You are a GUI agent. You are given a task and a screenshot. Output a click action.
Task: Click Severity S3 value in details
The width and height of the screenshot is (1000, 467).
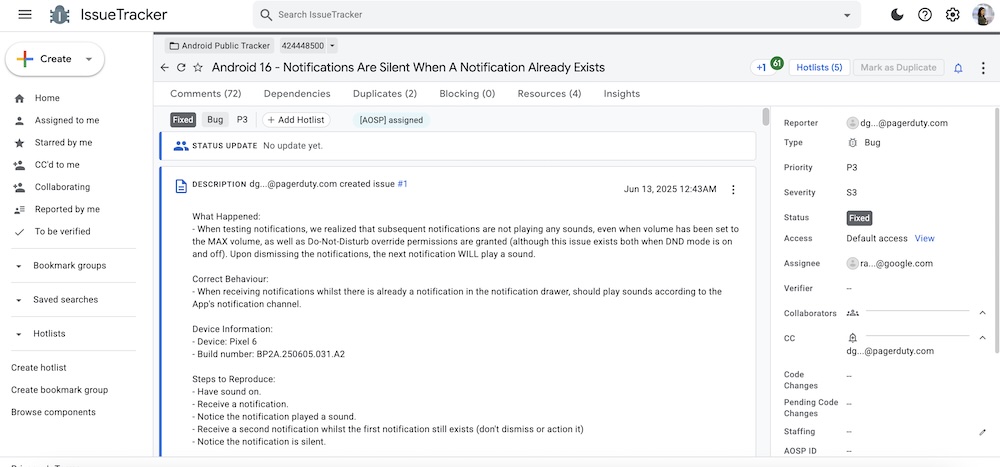(852, 193)
